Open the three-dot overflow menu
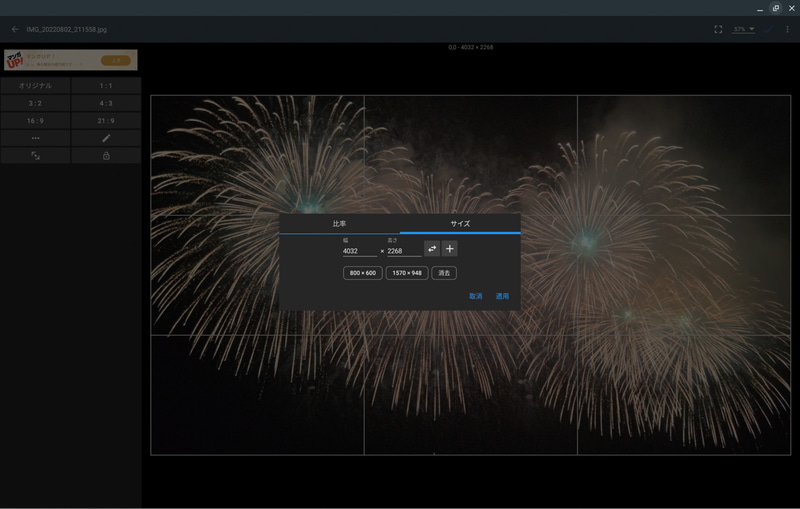Image resolution: width=800 pixels, height=509 pixels. coord(787,30)
